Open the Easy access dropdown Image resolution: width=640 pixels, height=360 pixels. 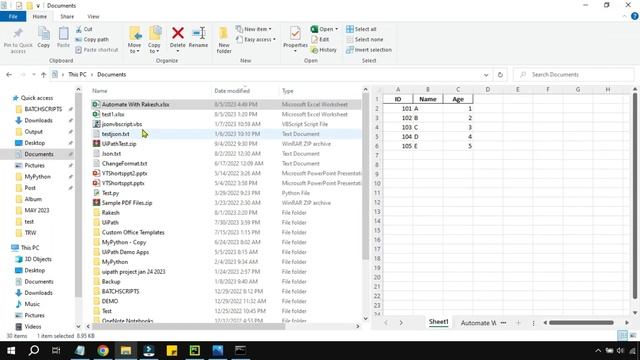point(256,40)
